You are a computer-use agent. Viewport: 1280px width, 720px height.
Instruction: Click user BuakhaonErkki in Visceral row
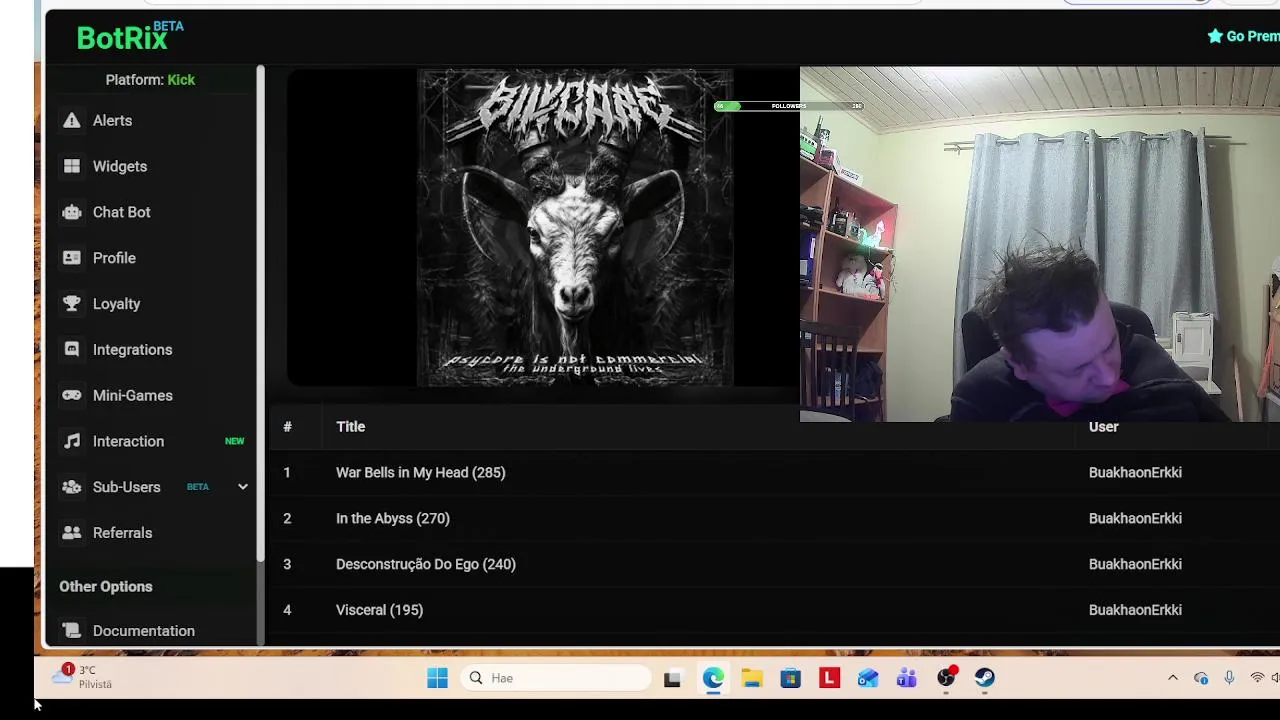click(x=1135, y=610)
